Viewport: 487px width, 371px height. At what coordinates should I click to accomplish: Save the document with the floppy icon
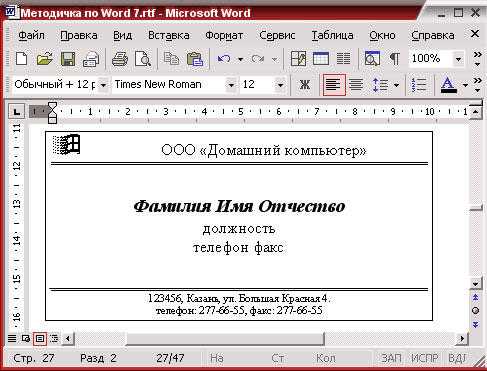click(x=68, y=59)
